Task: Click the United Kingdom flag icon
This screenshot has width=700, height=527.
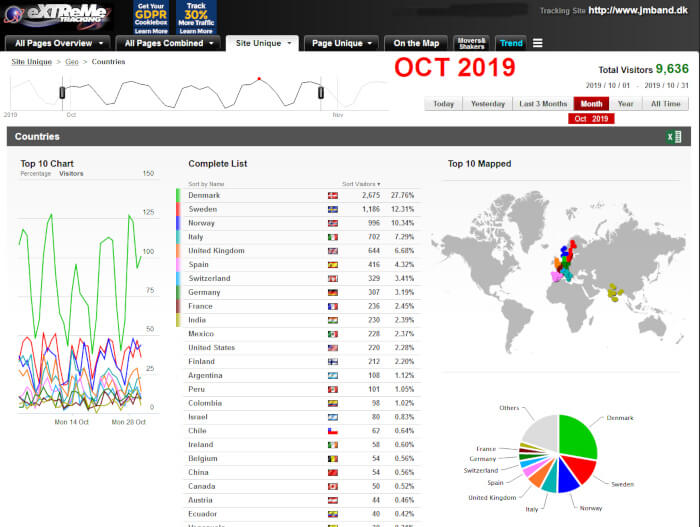Action: point(333,251)
